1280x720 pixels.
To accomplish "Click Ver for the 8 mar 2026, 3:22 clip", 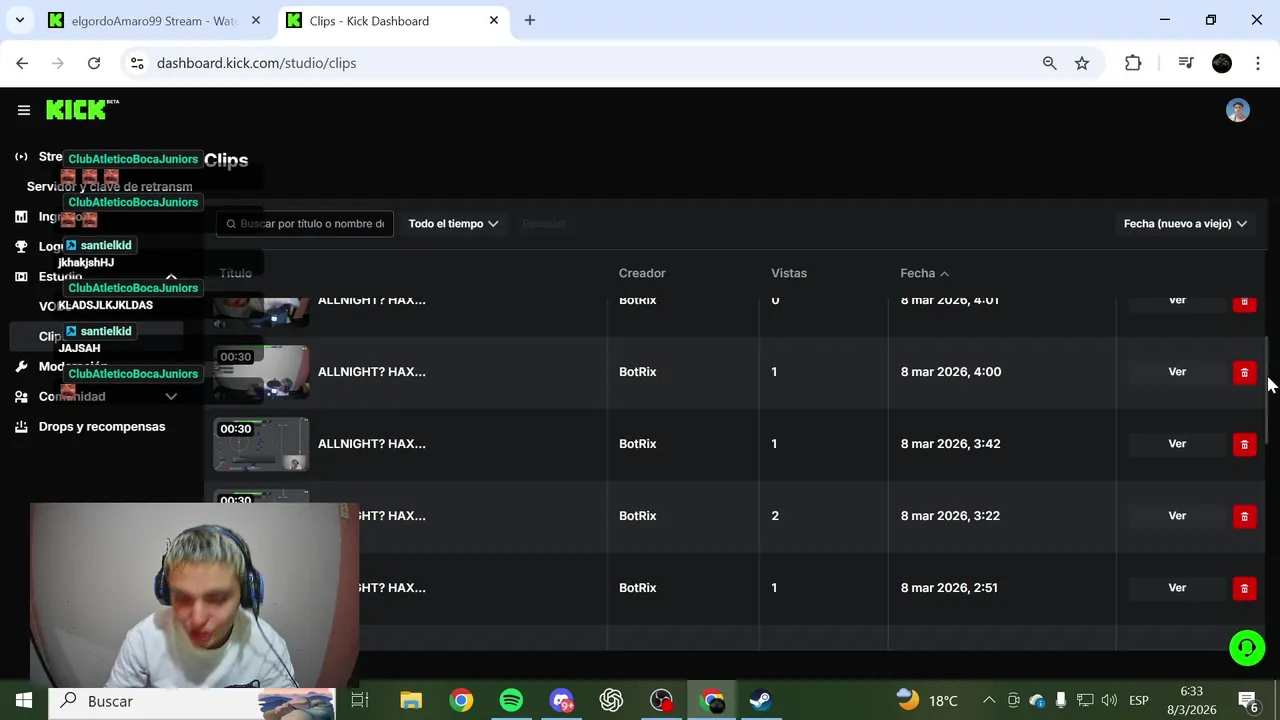I will pos(1177,516).
